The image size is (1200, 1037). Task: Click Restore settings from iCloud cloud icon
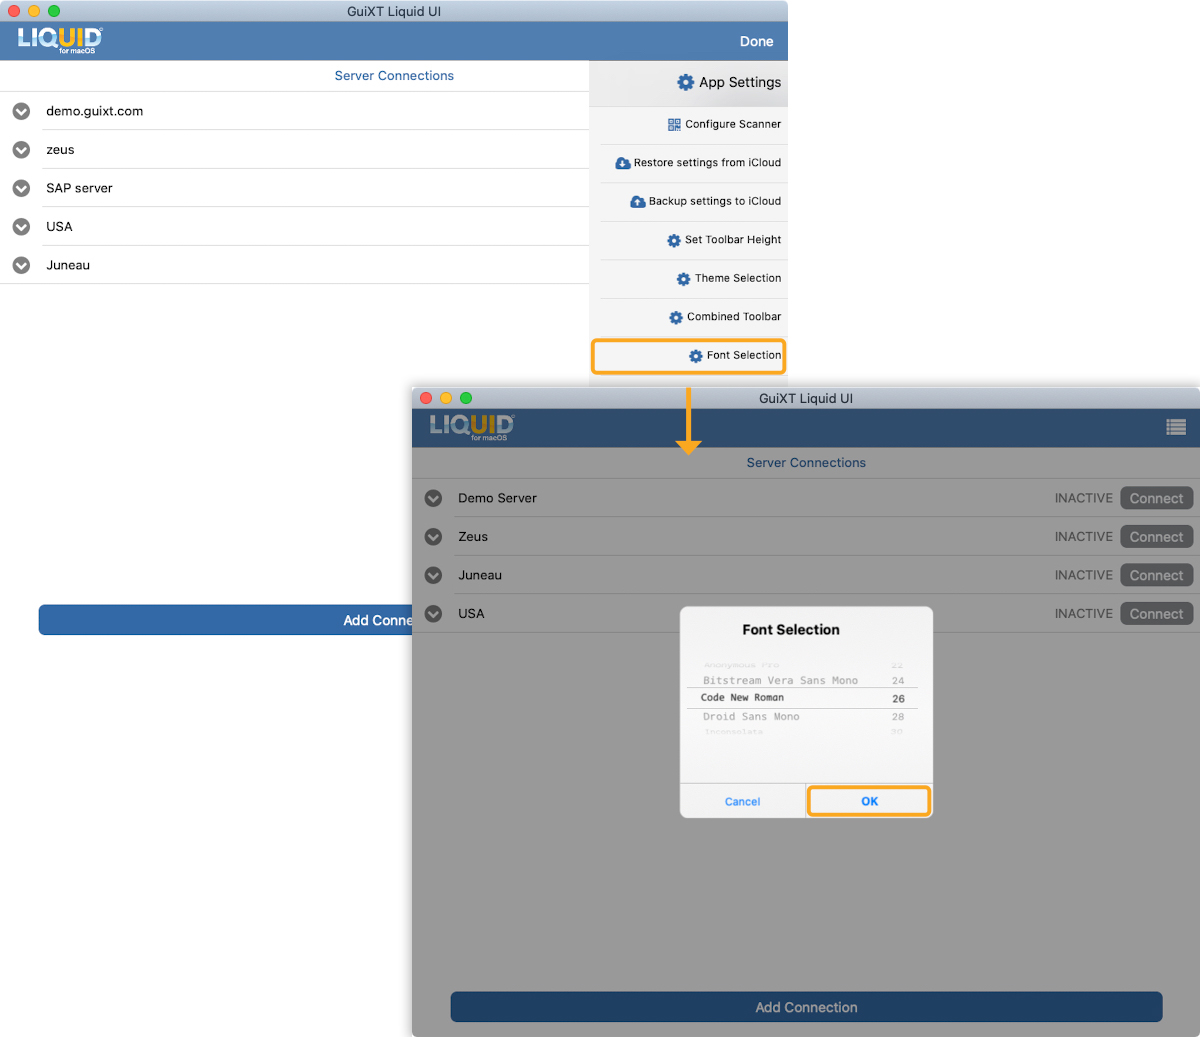[623, 163]
